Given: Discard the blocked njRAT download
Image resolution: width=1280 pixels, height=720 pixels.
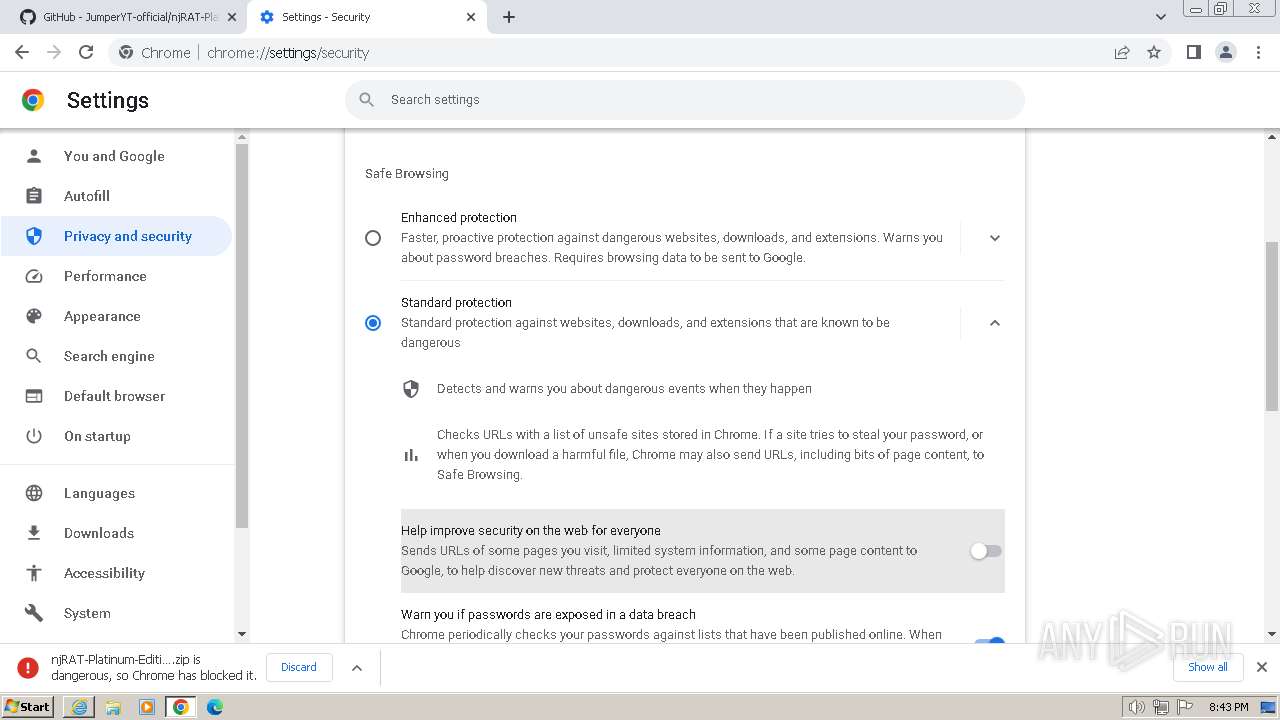Looking at the screenshot, I should [x=299, y=667].
